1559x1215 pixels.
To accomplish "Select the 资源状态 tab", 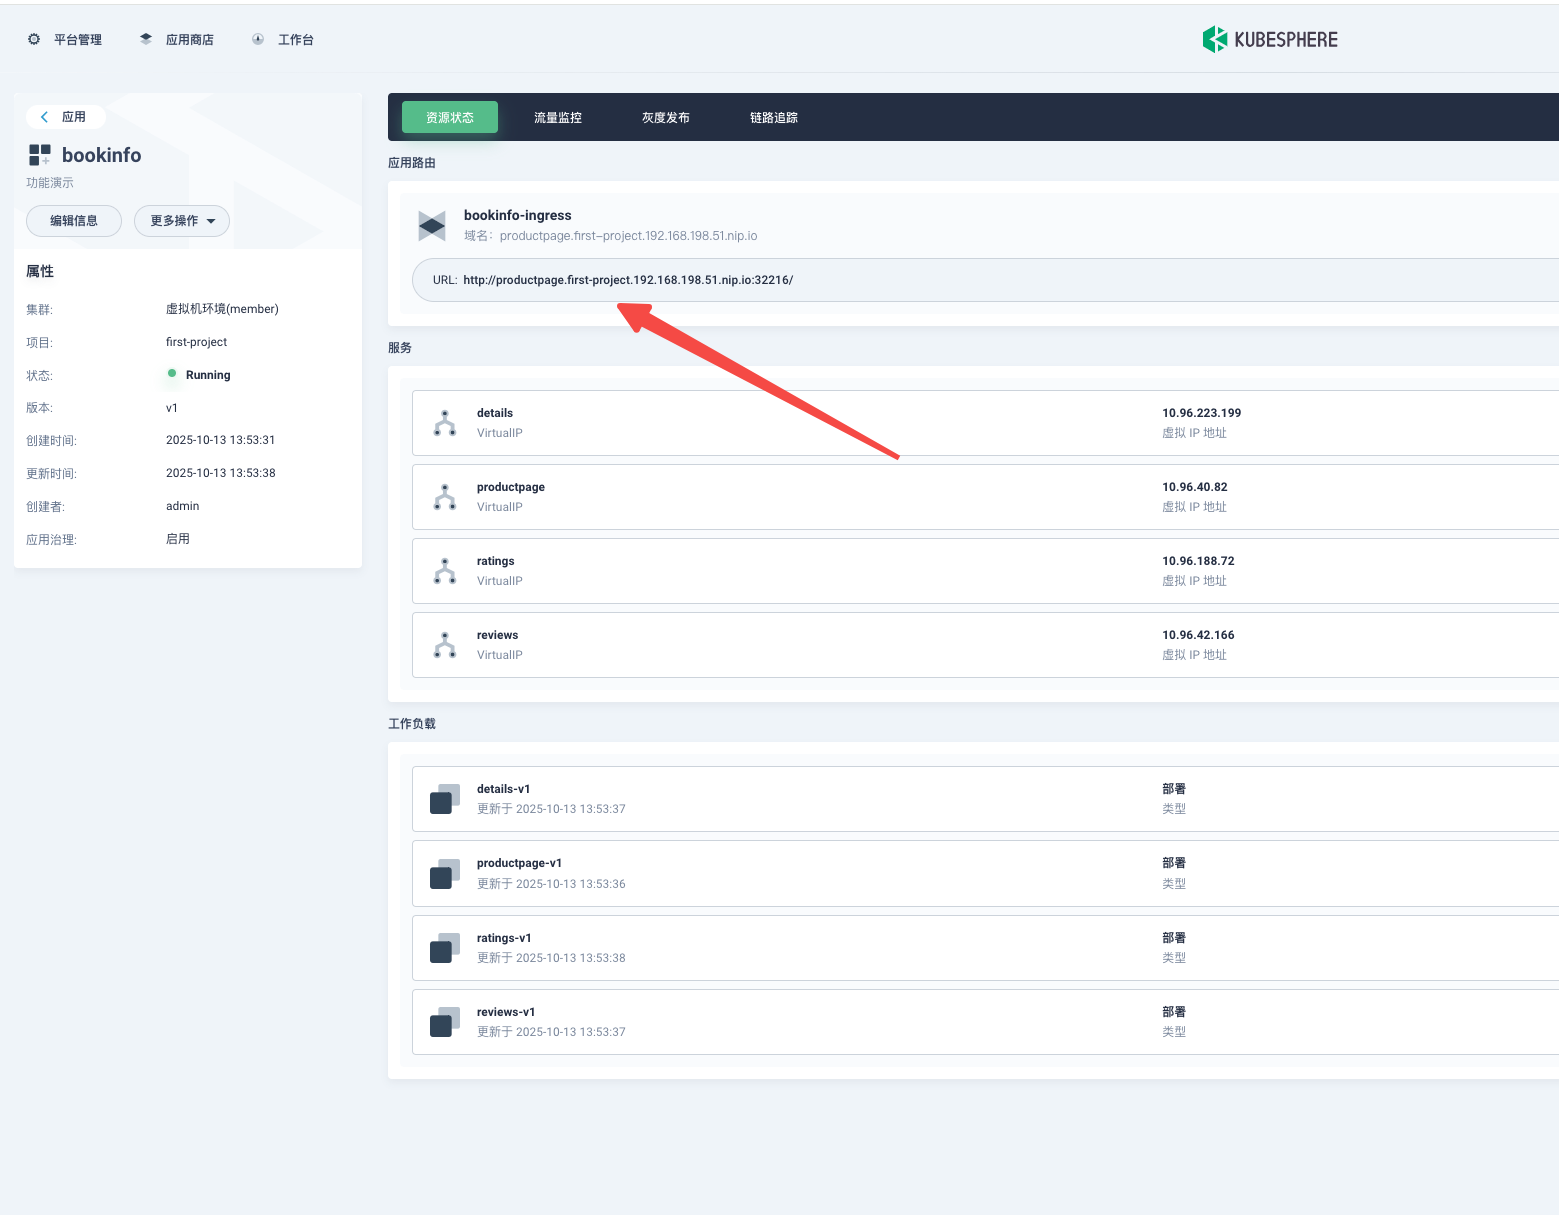I will pyautogui.click(x=450, y=118).
